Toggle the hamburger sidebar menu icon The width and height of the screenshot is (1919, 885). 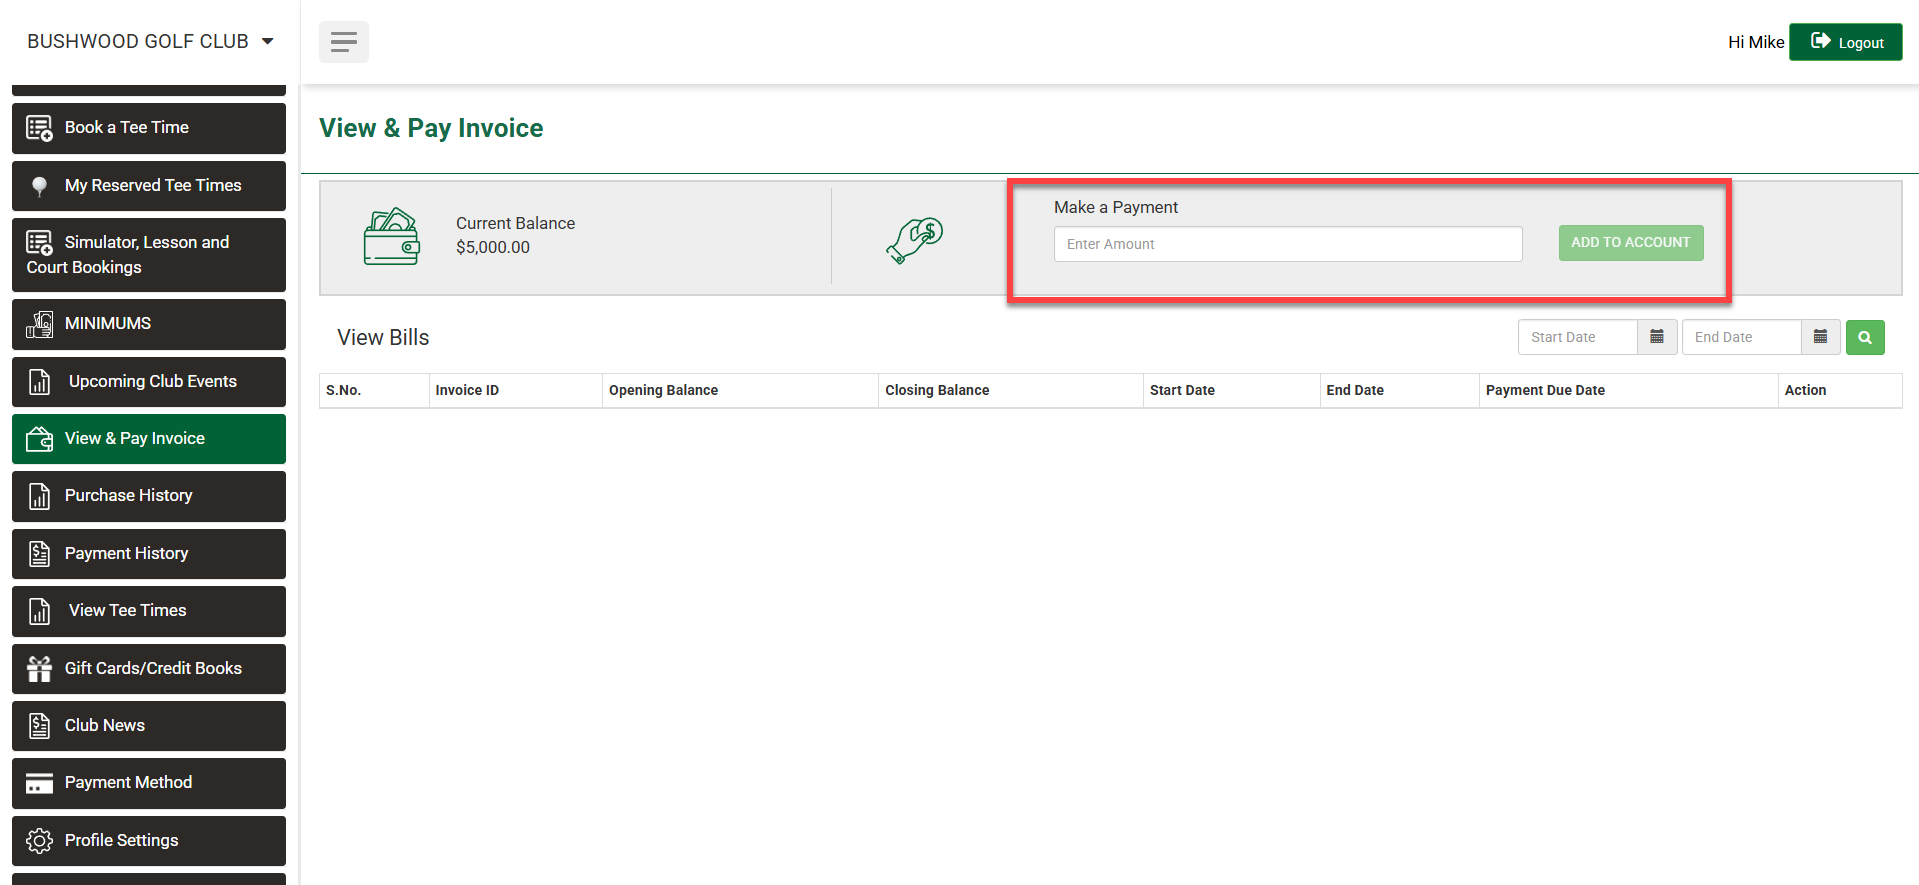coord(343,42)
